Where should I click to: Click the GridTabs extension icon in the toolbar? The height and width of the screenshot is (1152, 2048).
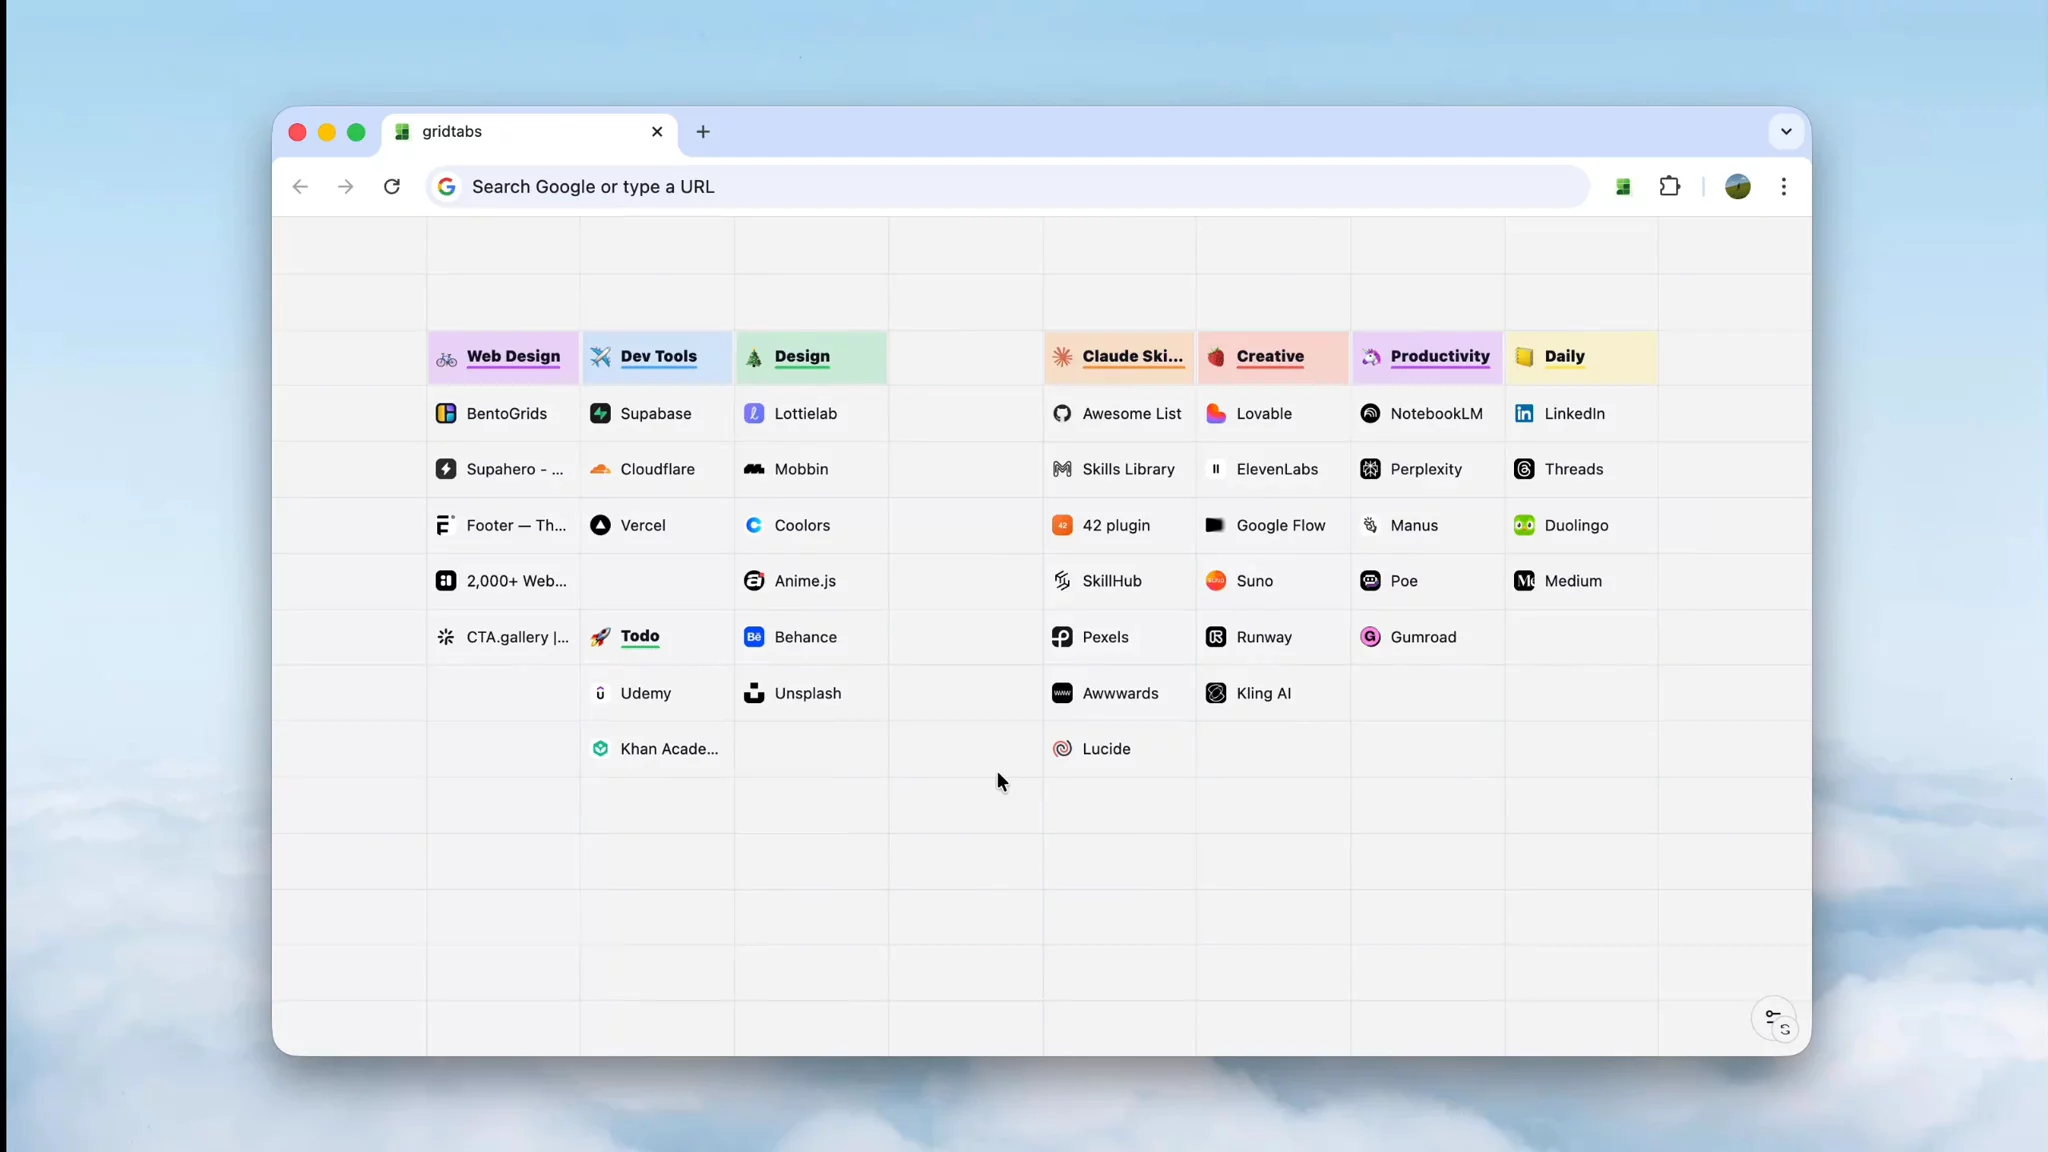click(x=1623, y=186)
